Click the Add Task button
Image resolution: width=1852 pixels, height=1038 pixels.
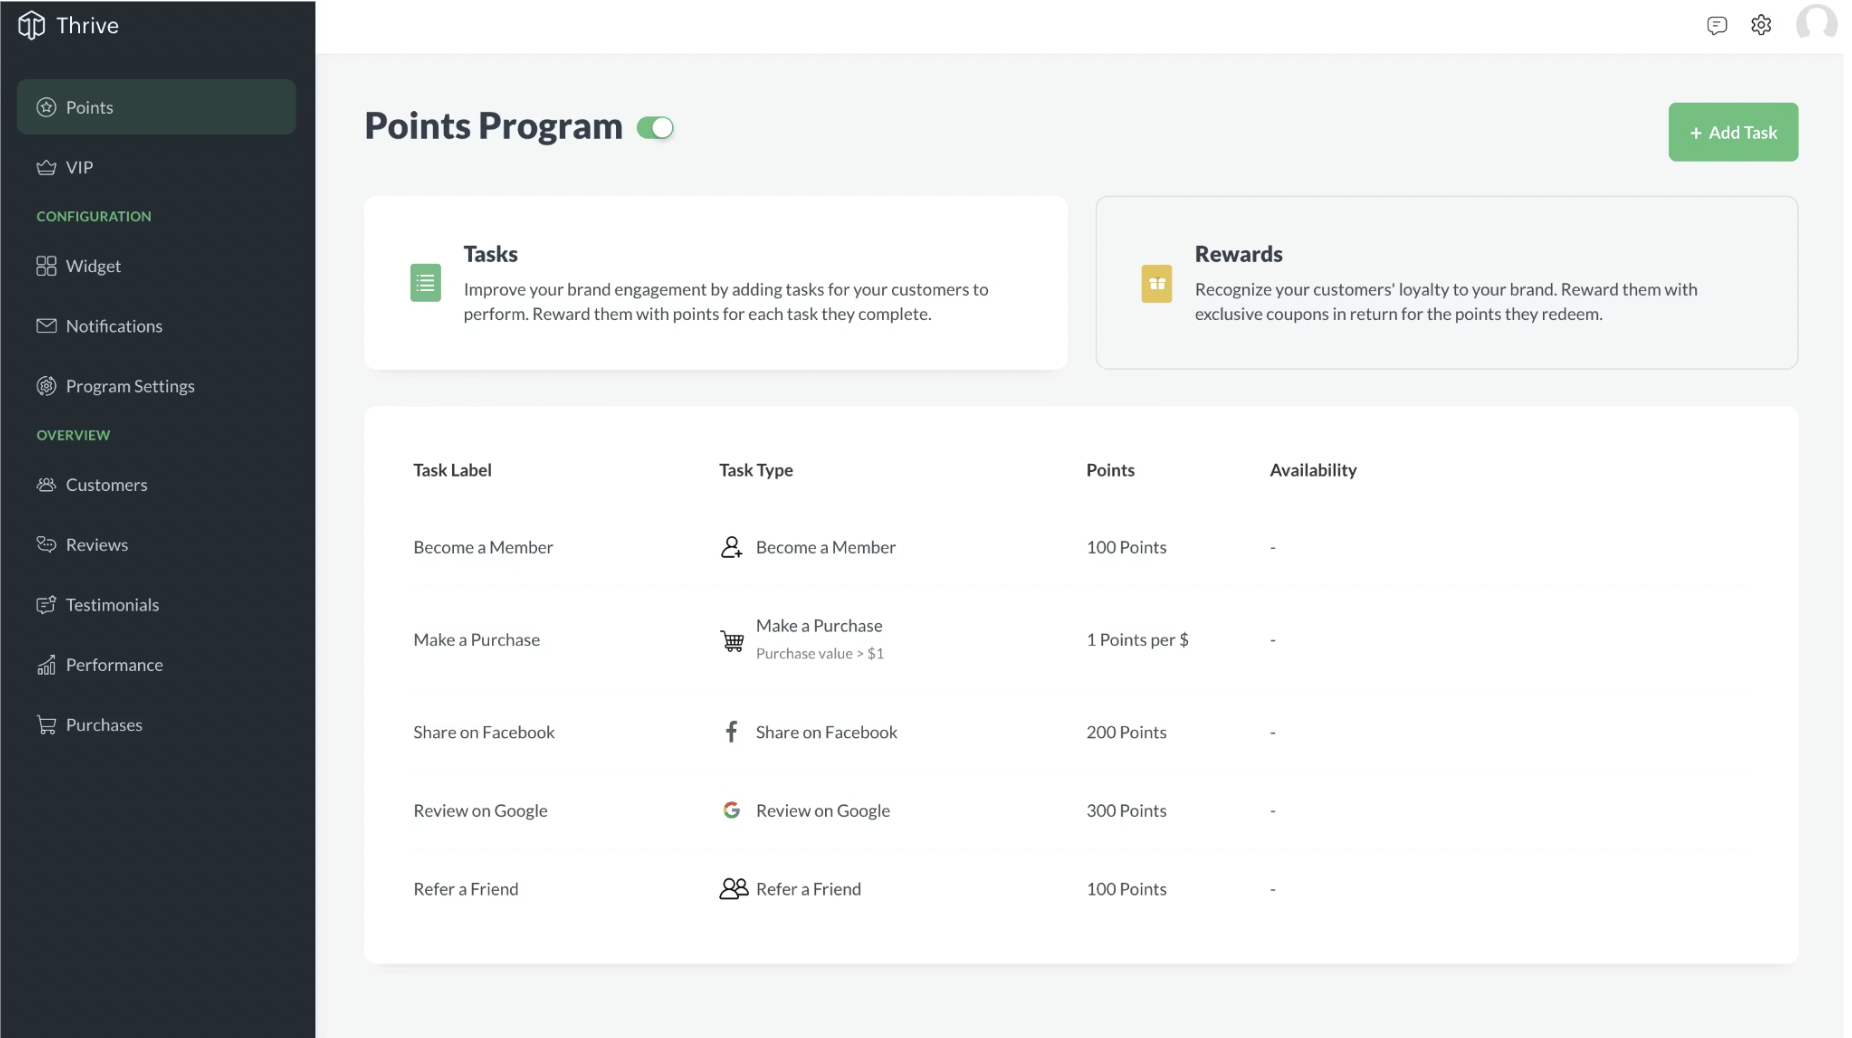click(x=1733, y=131)
